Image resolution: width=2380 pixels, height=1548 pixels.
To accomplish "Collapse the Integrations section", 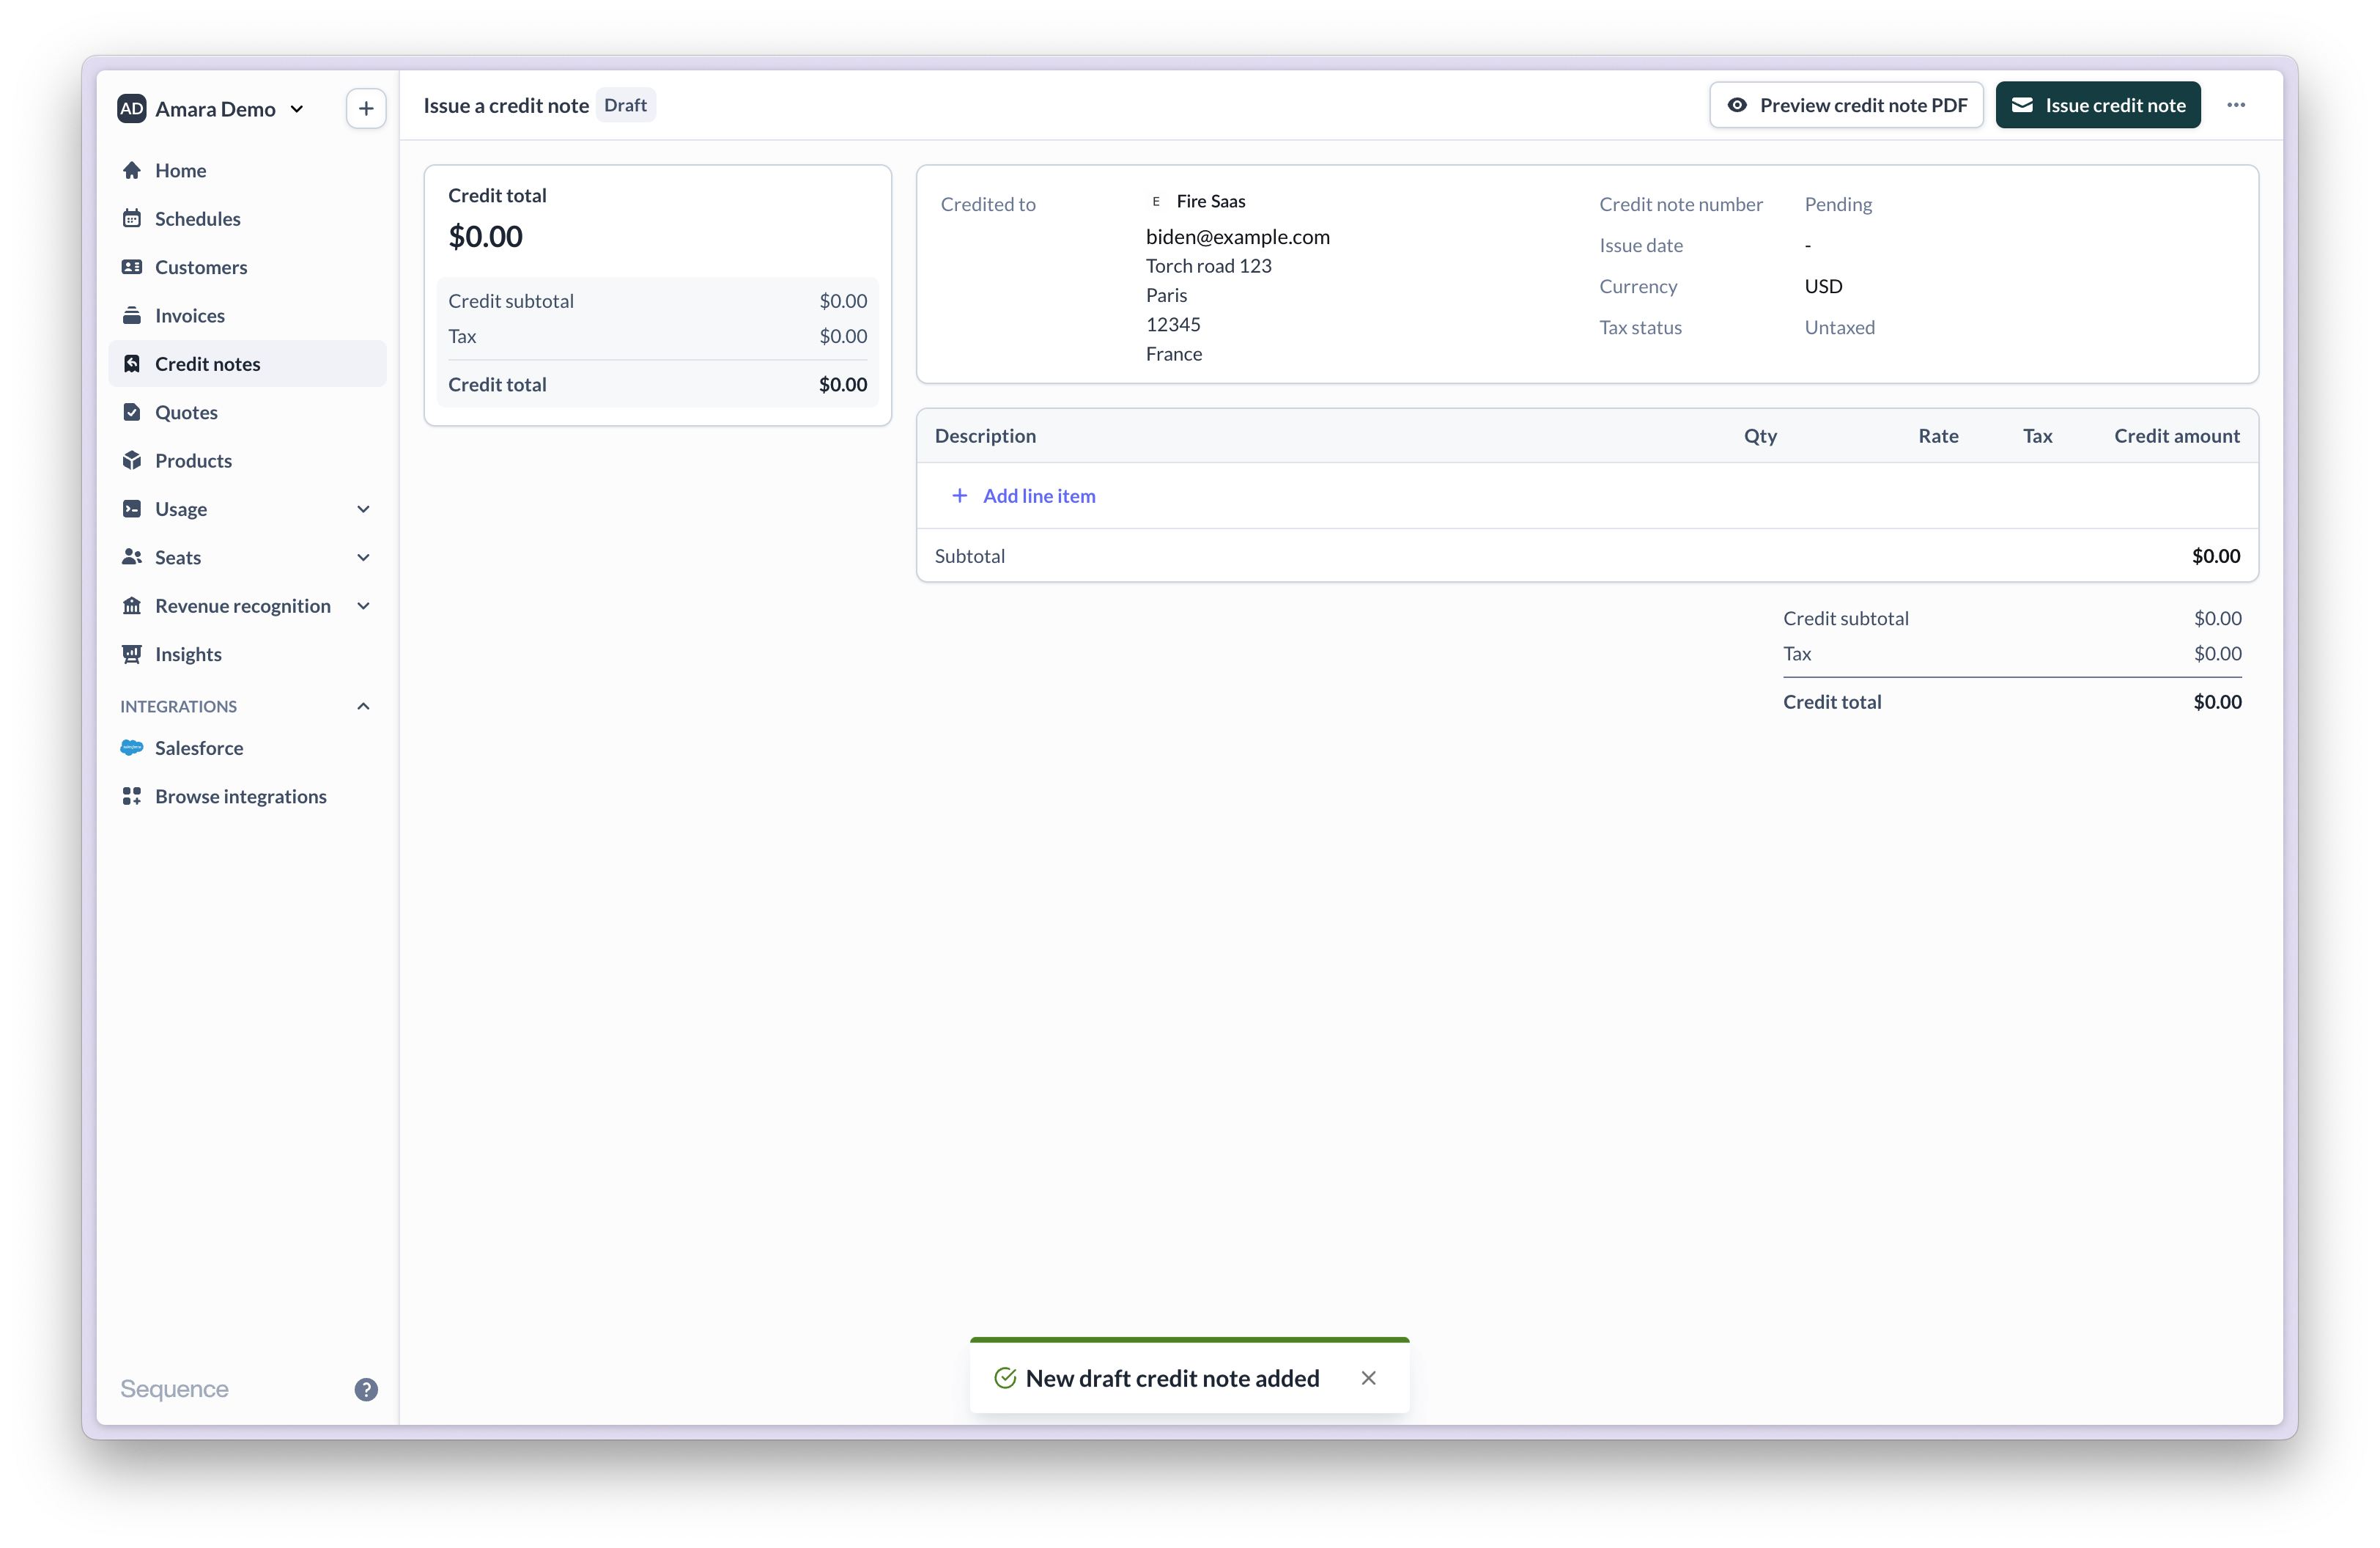I will point(364,706).
